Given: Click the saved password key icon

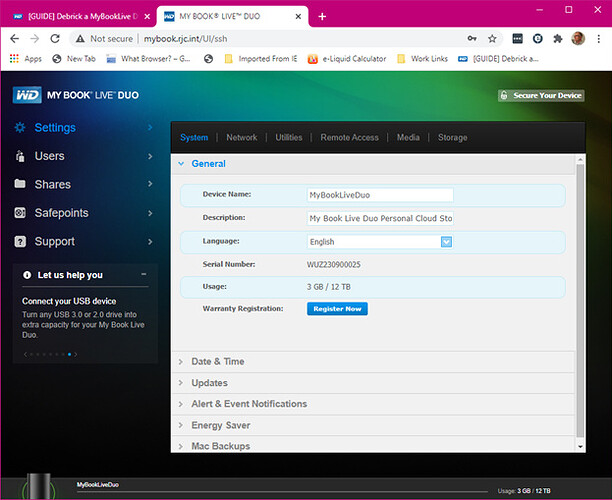Looking at the screenshot, I should pos(472,38).
